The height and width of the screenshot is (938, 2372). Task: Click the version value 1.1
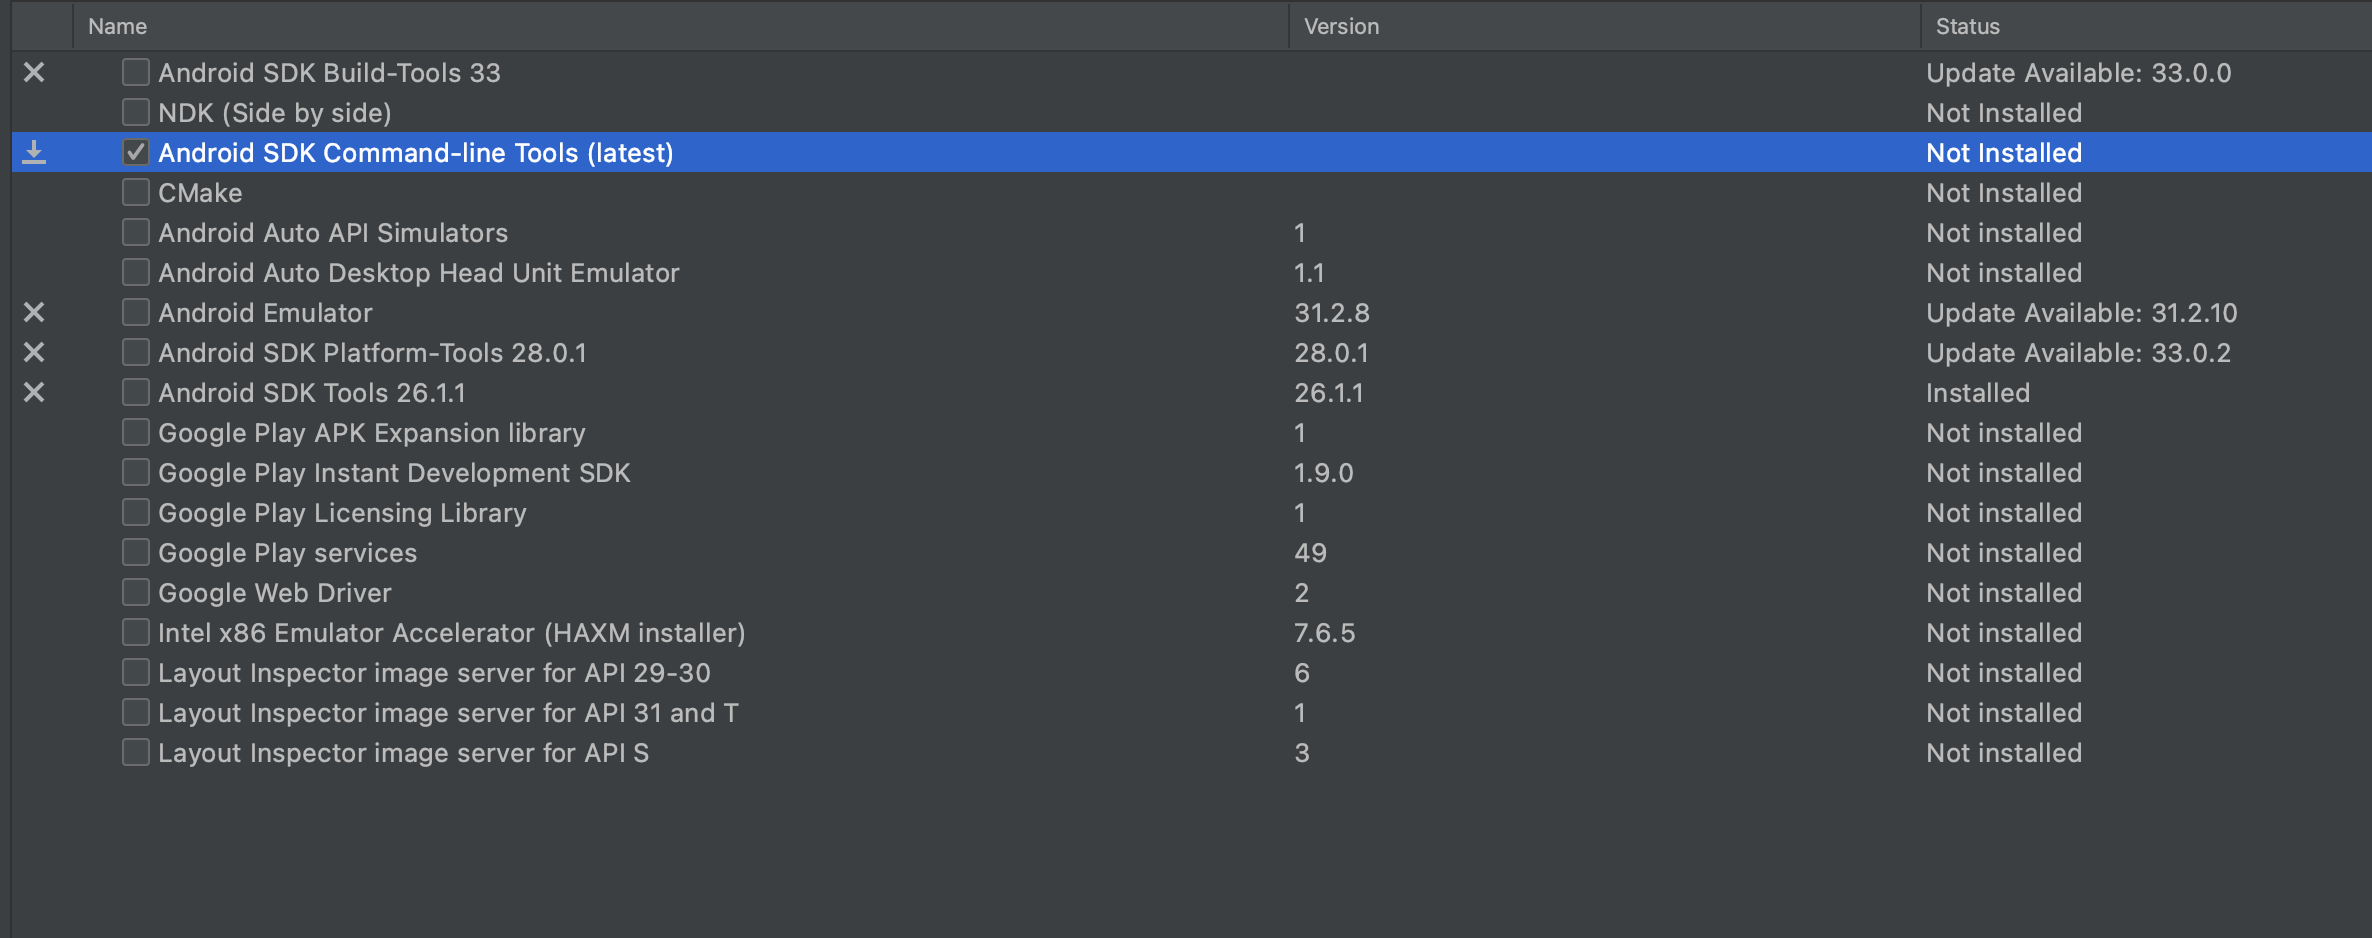pos(1309,273)
